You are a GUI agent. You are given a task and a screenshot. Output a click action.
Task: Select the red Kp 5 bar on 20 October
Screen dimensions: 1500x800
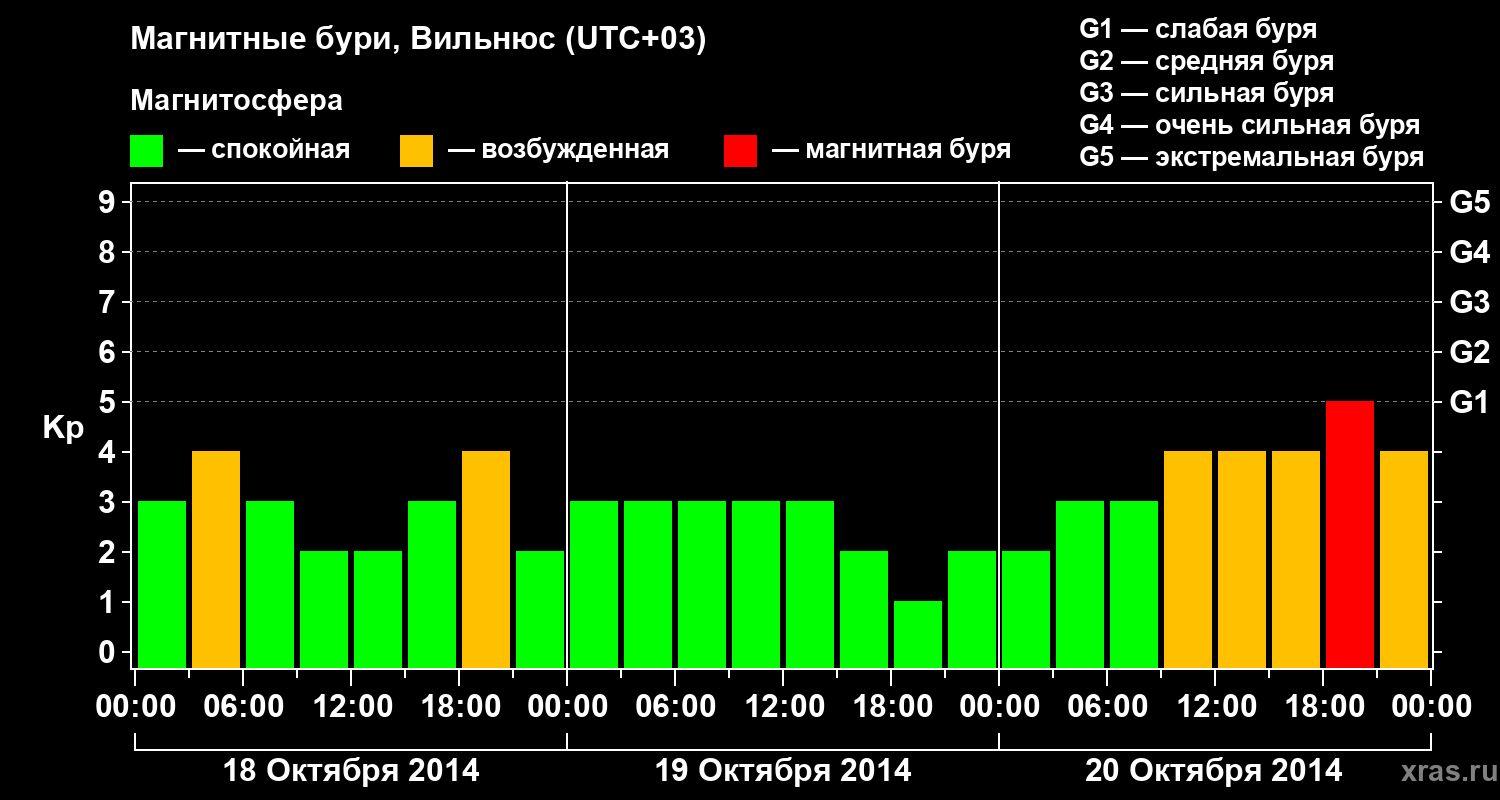pyautogui.click(x=1350, y=534)
